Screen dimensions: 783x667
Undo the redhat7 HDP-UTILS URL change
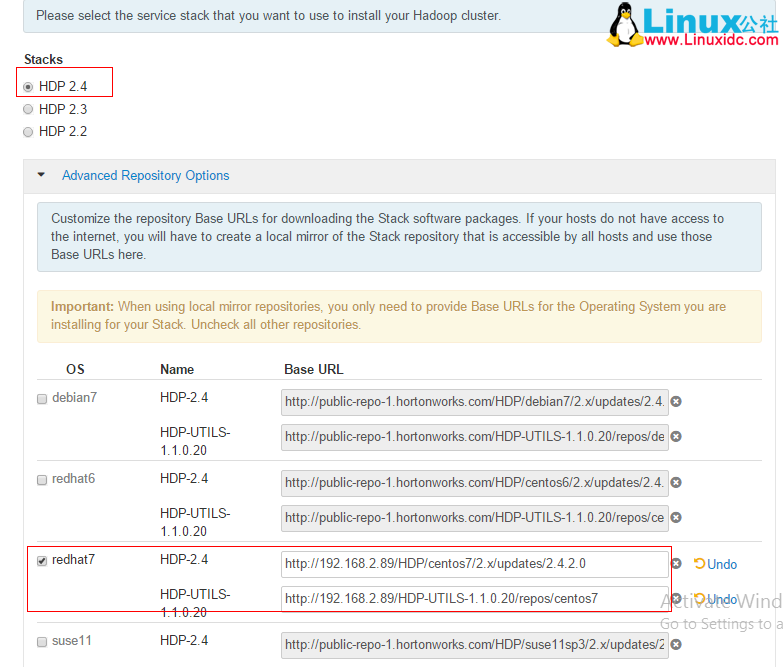[x=715, y=599]
